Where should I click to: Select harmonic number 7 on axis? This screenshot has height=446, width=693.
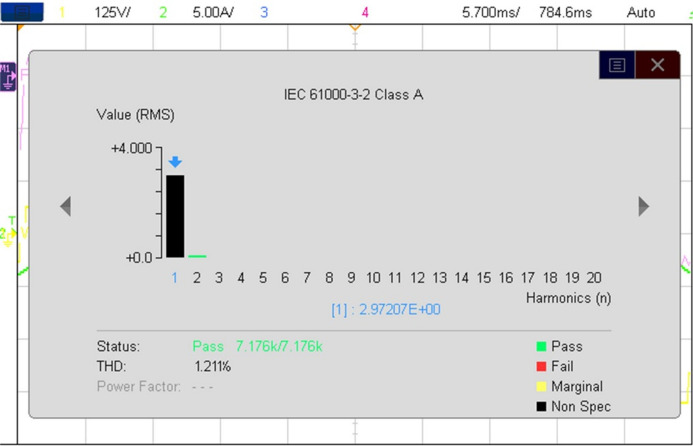(307, 278)
